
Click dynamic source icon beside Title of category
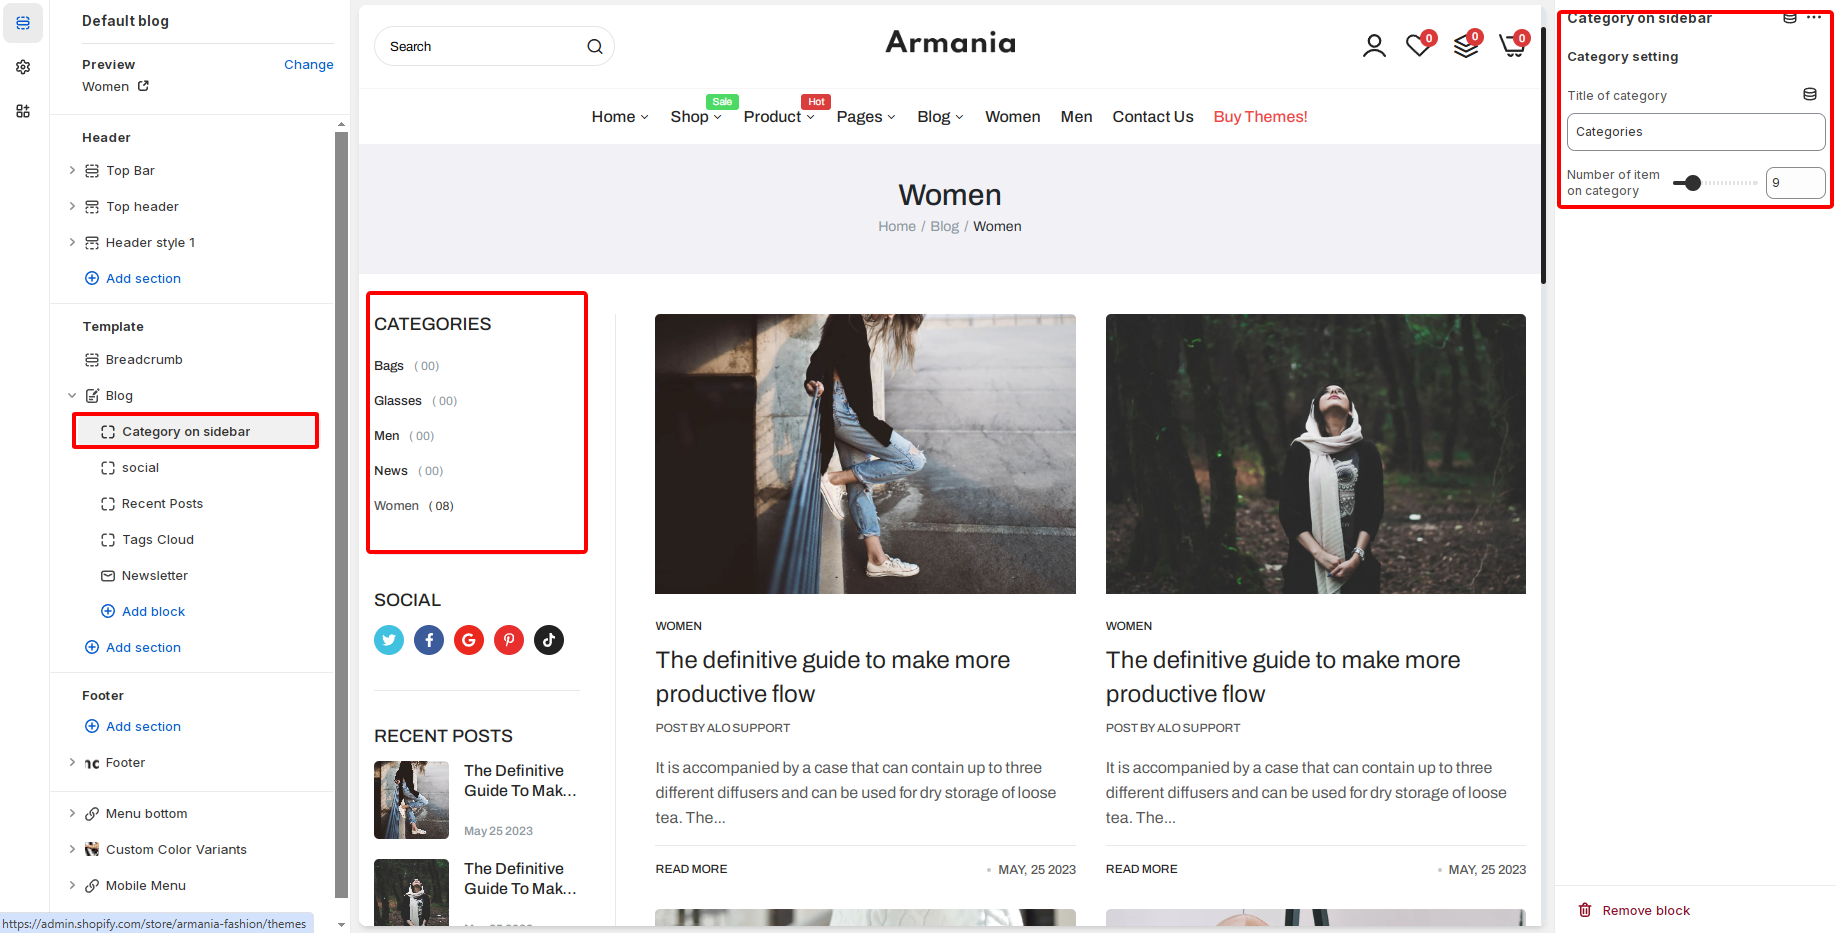pos(1810,94)
